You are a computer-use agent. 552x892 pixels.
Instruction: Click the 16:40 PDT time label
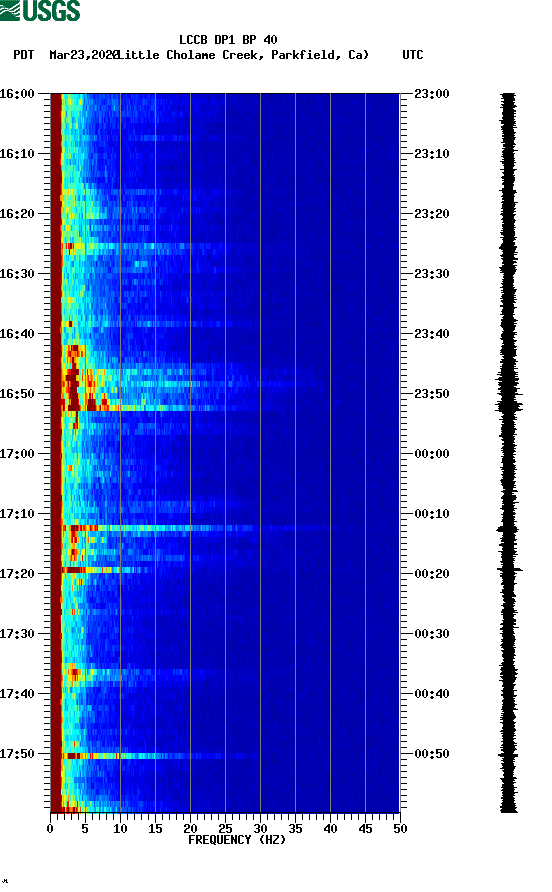[x=17, y=334]
